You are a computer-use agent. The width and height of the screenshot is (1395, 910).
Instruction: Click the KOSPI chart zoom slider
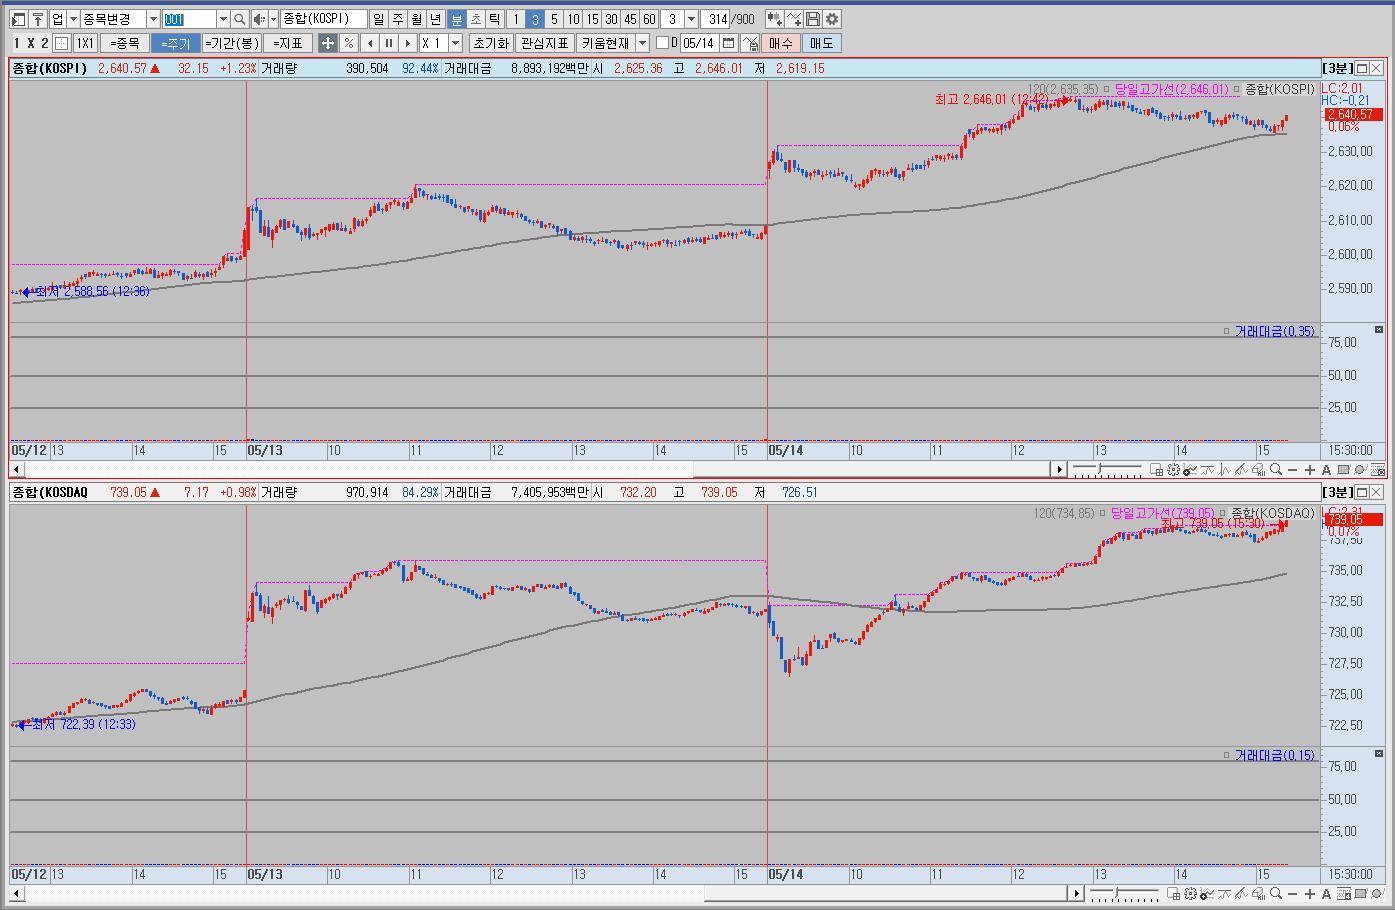[x=1107, y=469]
